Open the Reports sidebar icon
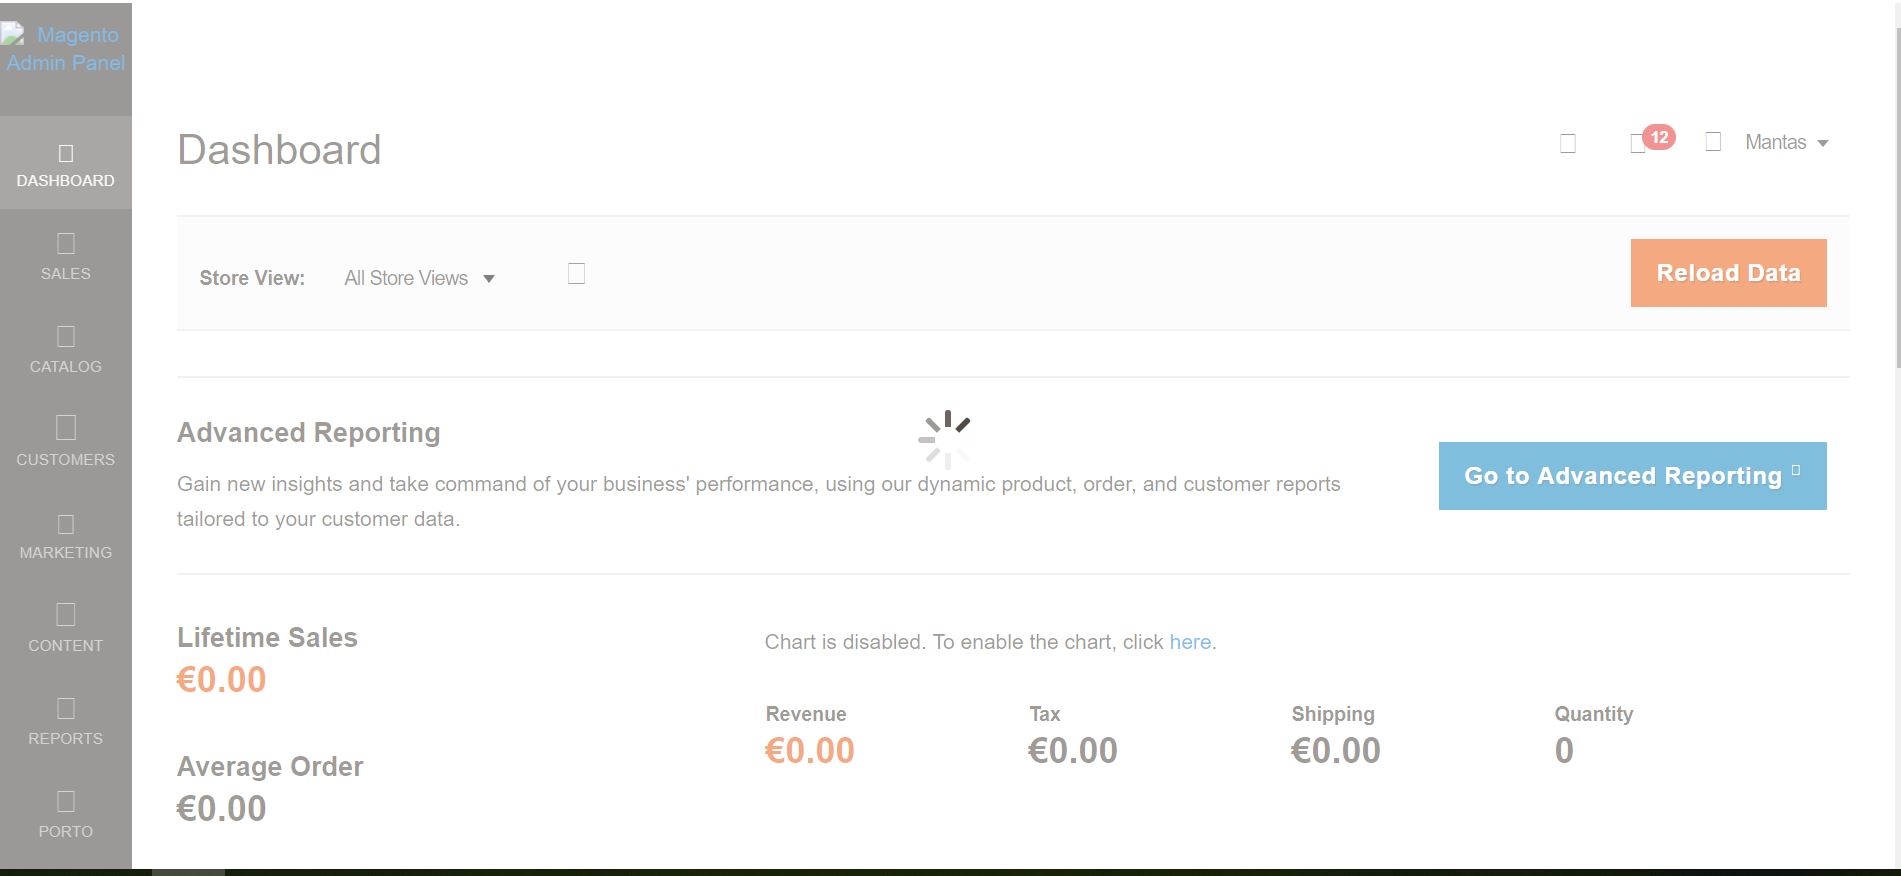This screenshot has height=876, width=1901. pyautogui.click(x=66, y=708)
